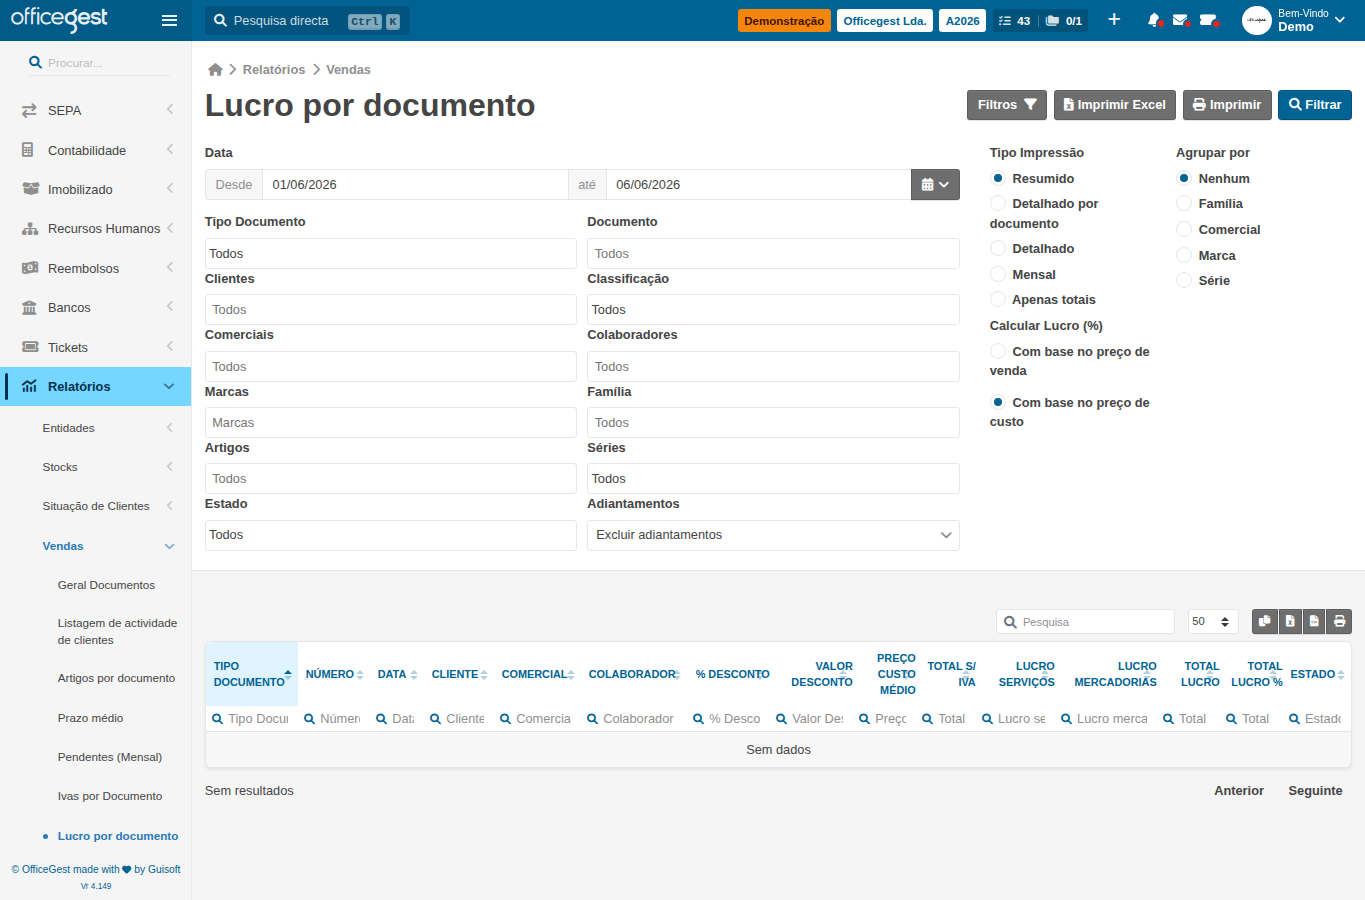Open the date range calendar picker
Screen dimensions: 1365x900
(935, 185)
